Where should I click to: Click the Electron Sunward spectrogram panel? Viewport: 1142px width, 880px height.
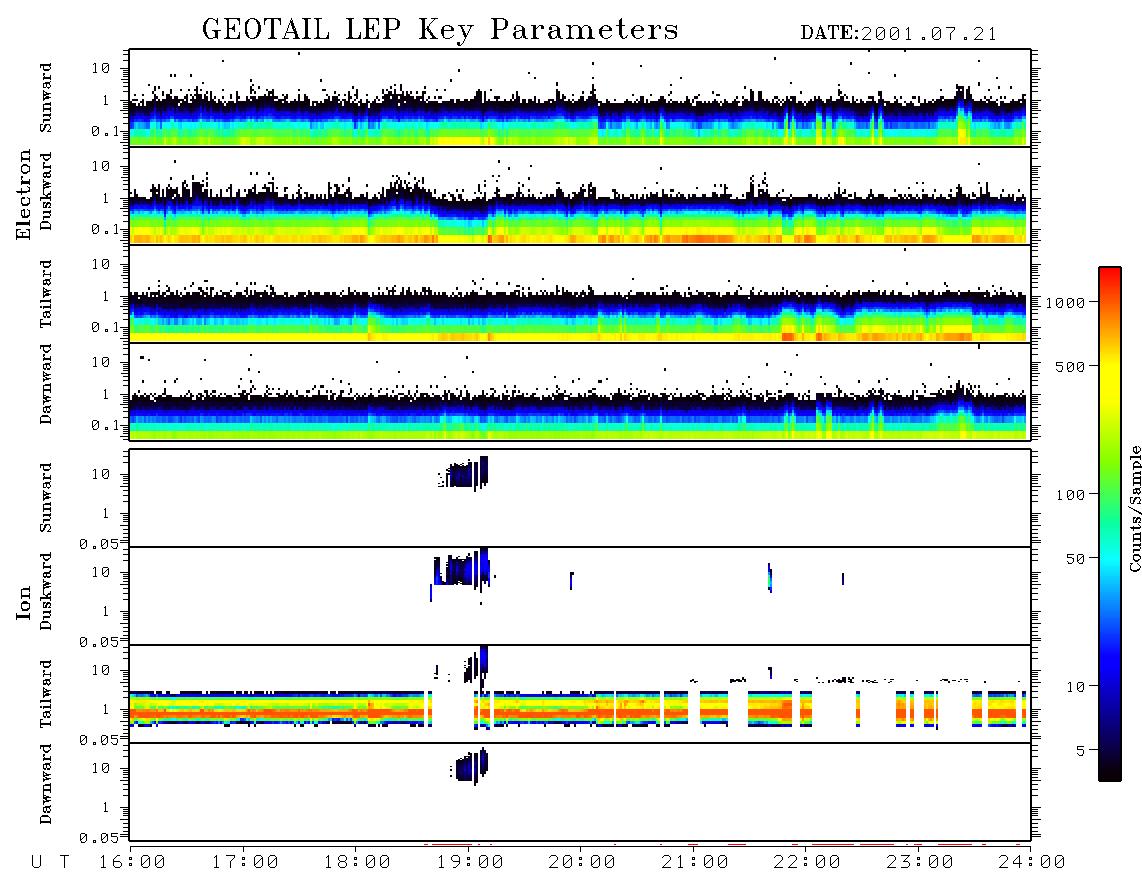point(580,98)
